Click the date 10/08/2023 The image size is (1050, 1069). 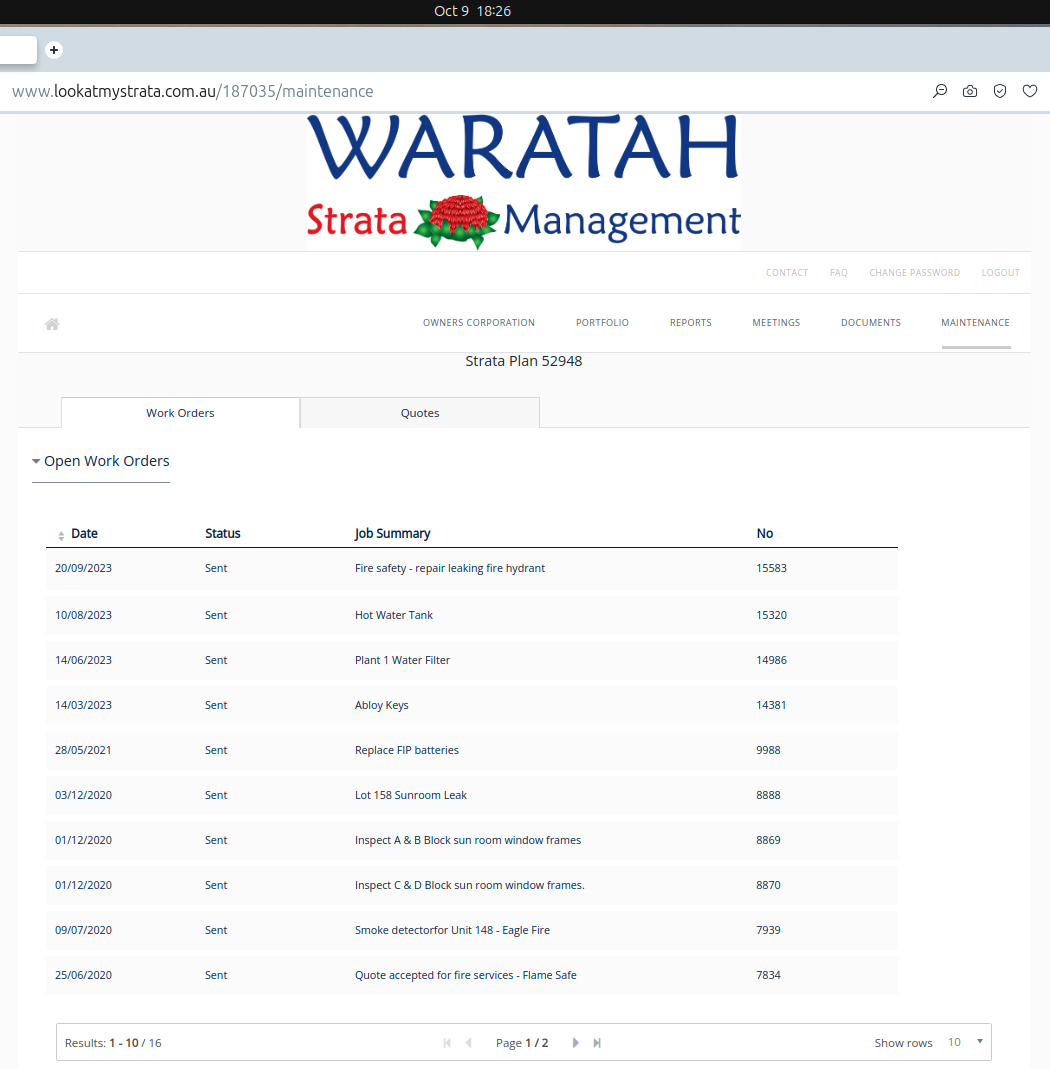[x=83, y=615]
